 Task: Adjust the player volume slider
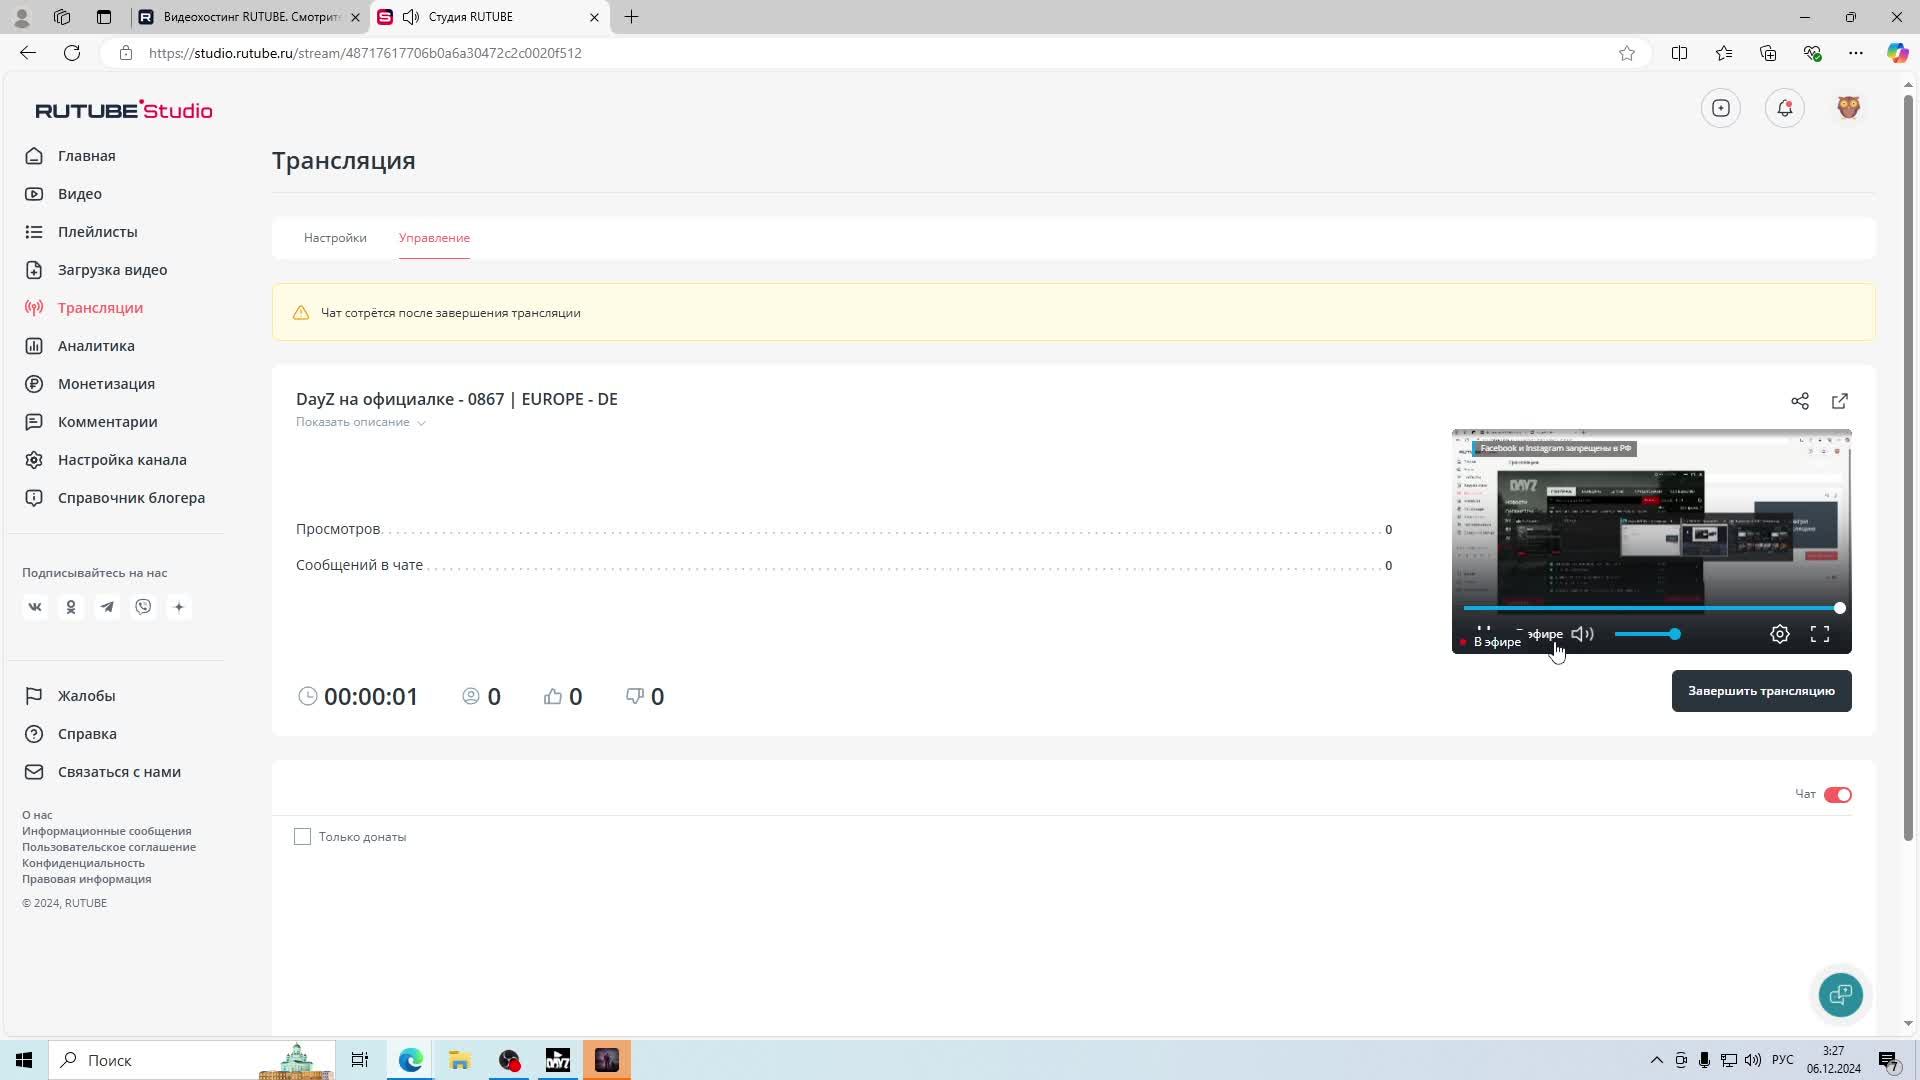click(1647, 634)
